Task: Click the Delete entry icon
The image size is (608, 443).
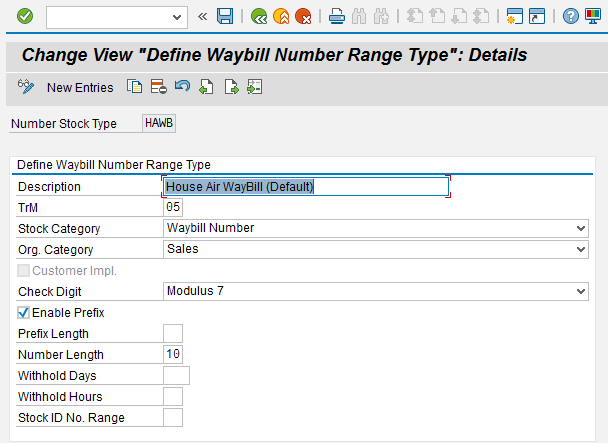Action: [158, 88]
